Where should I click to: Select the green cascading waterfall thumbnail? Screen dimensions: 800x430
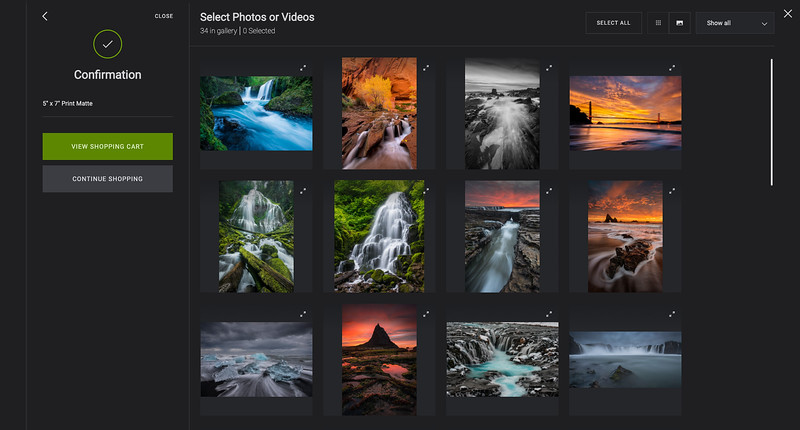click(x=379, y=236)
